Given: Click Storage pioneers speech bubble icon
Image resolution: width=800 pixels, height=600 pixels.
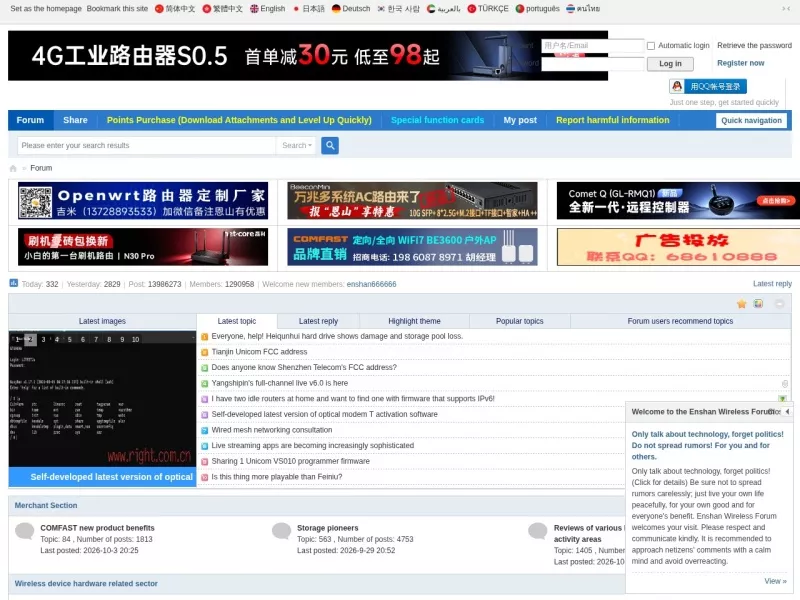Looking at the screenshot, I should 281,531.
